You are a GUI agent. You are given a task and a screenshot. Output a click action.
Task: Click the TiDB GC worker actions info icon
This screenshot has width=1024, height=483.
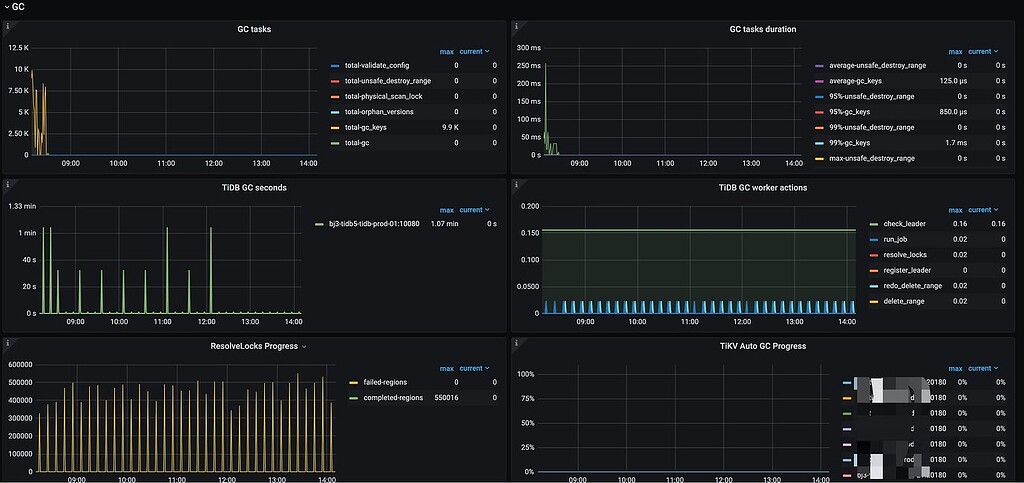coord(517,185)
